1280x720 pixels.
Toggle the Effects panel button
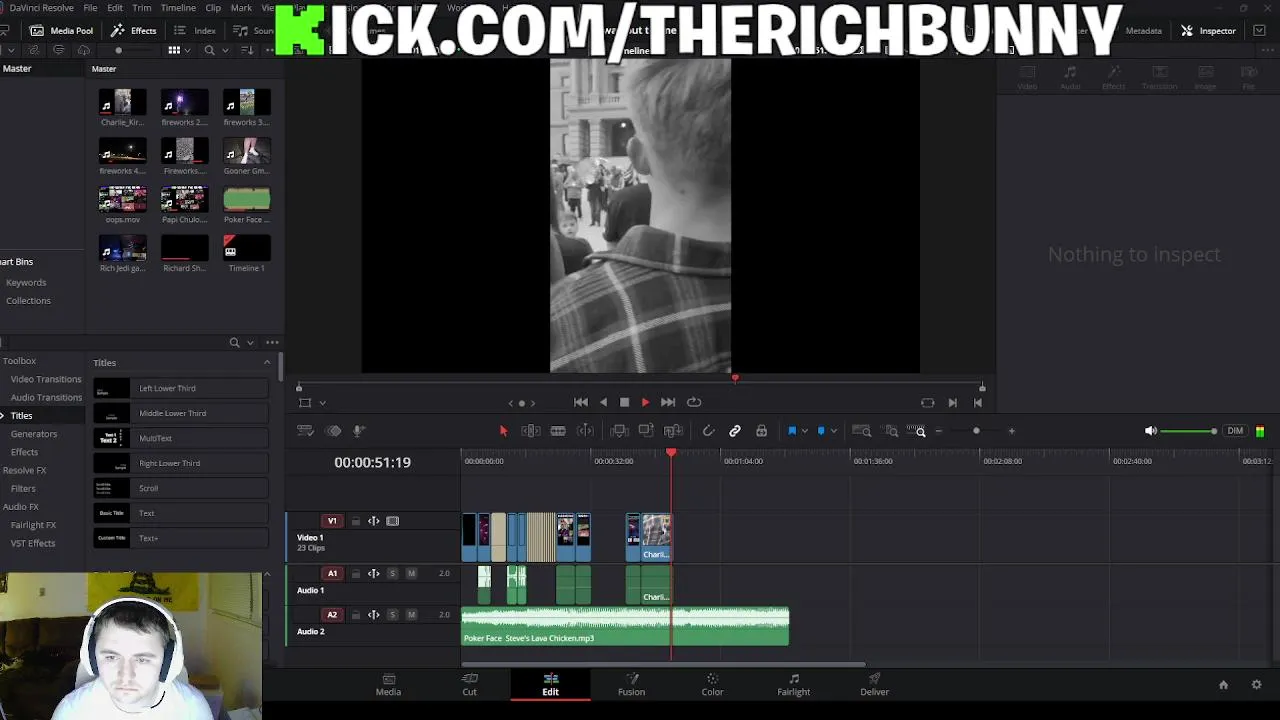pyautogui.click(x=134, y=30)
